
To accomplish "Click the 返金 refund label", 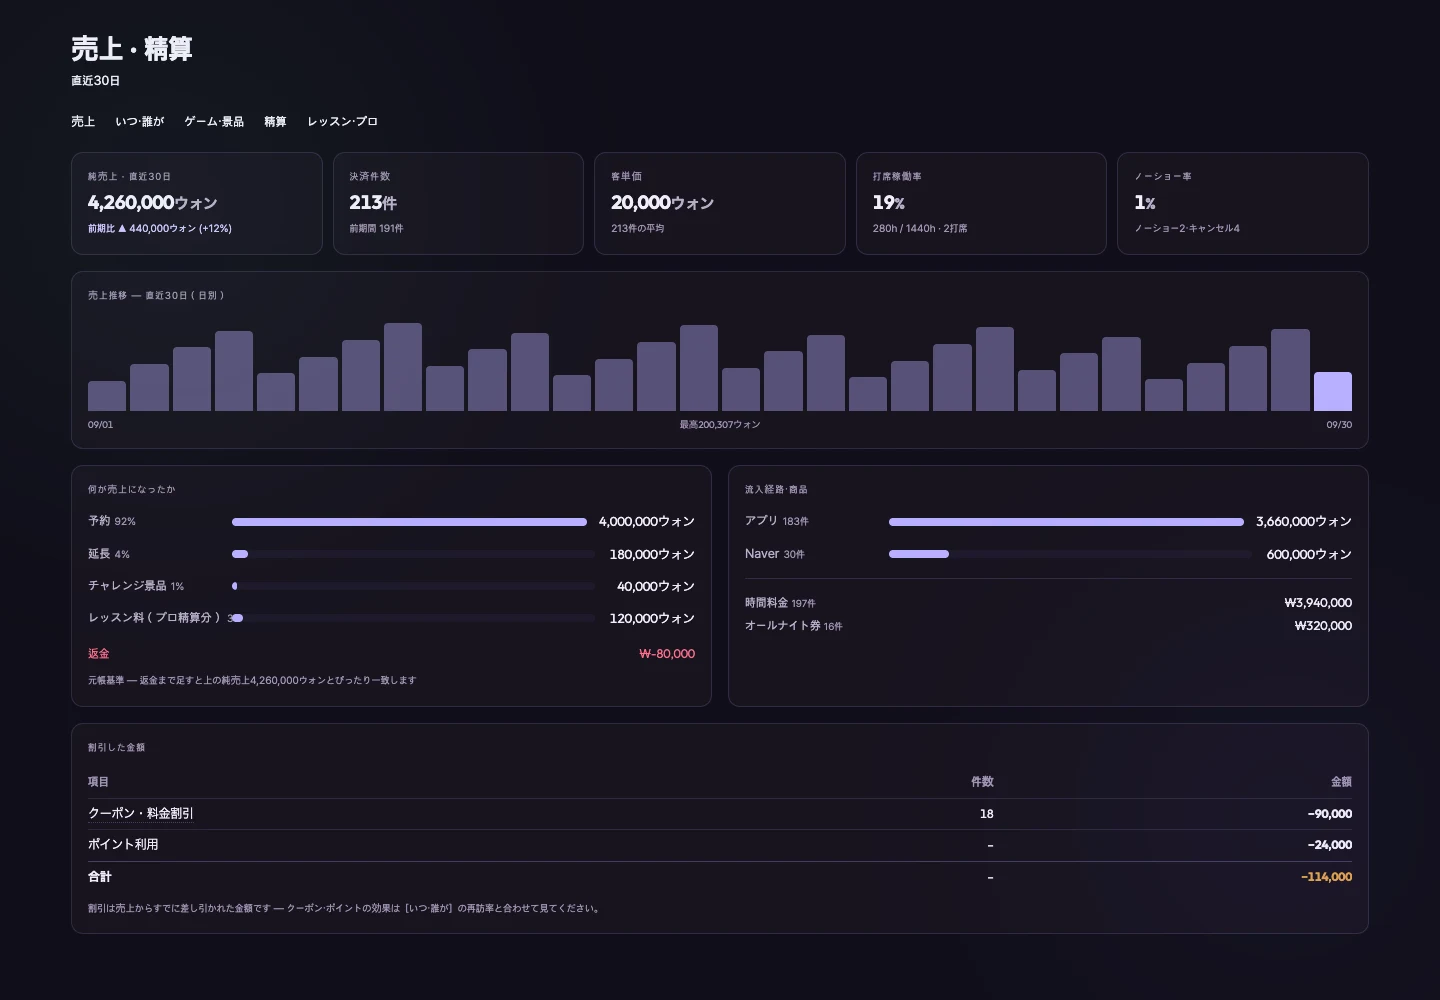I will [x=99, y=654].
